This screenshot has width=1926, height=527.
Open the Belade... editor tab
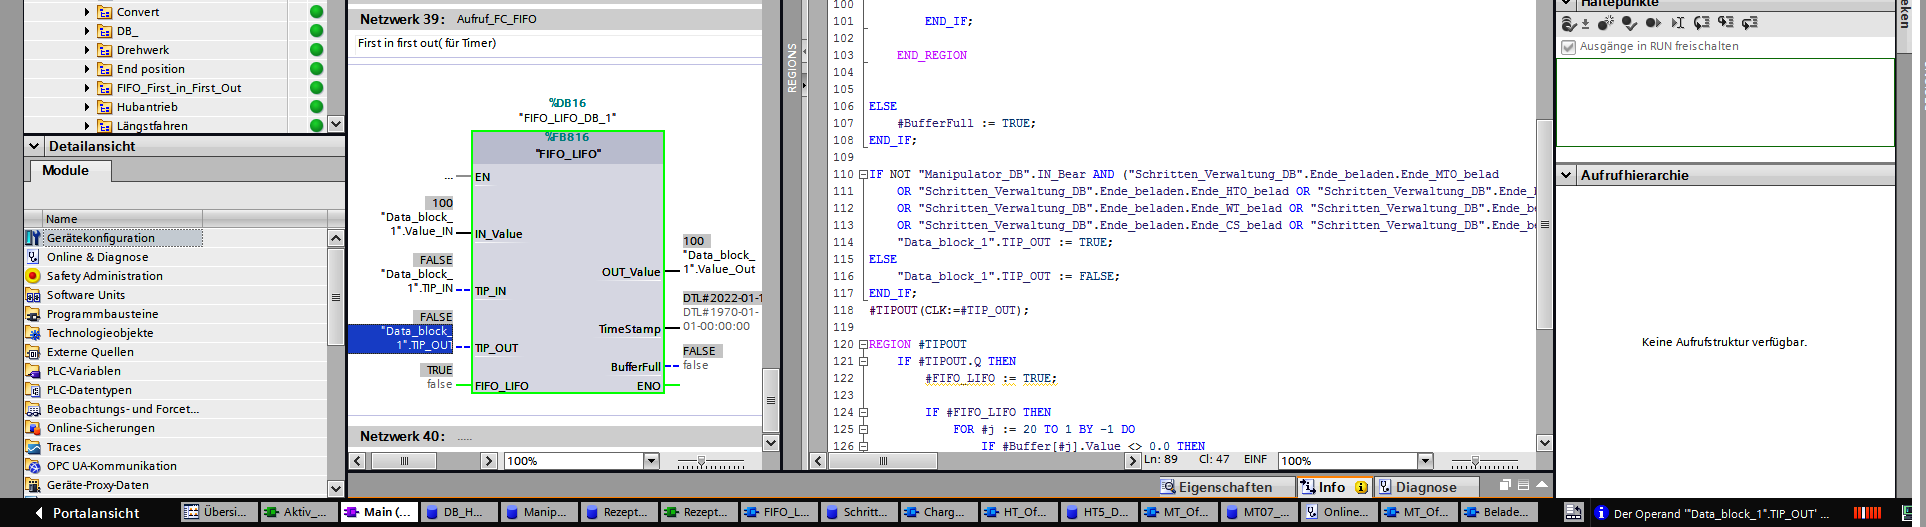[x=1497, y=512]
